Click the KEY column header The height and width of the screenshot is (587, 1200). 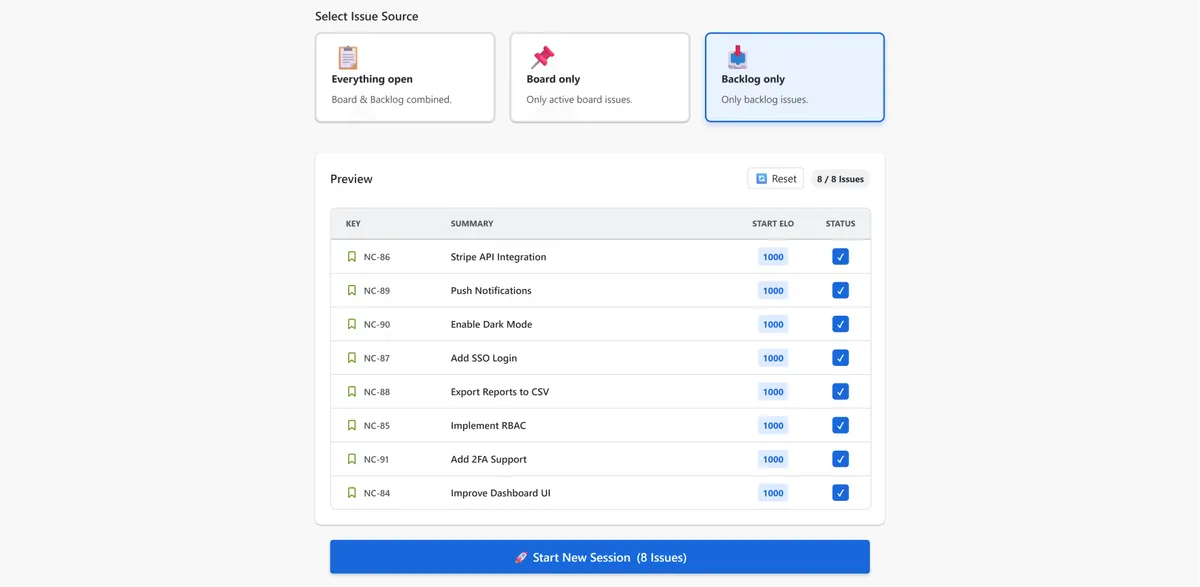[x=353, y=224]
